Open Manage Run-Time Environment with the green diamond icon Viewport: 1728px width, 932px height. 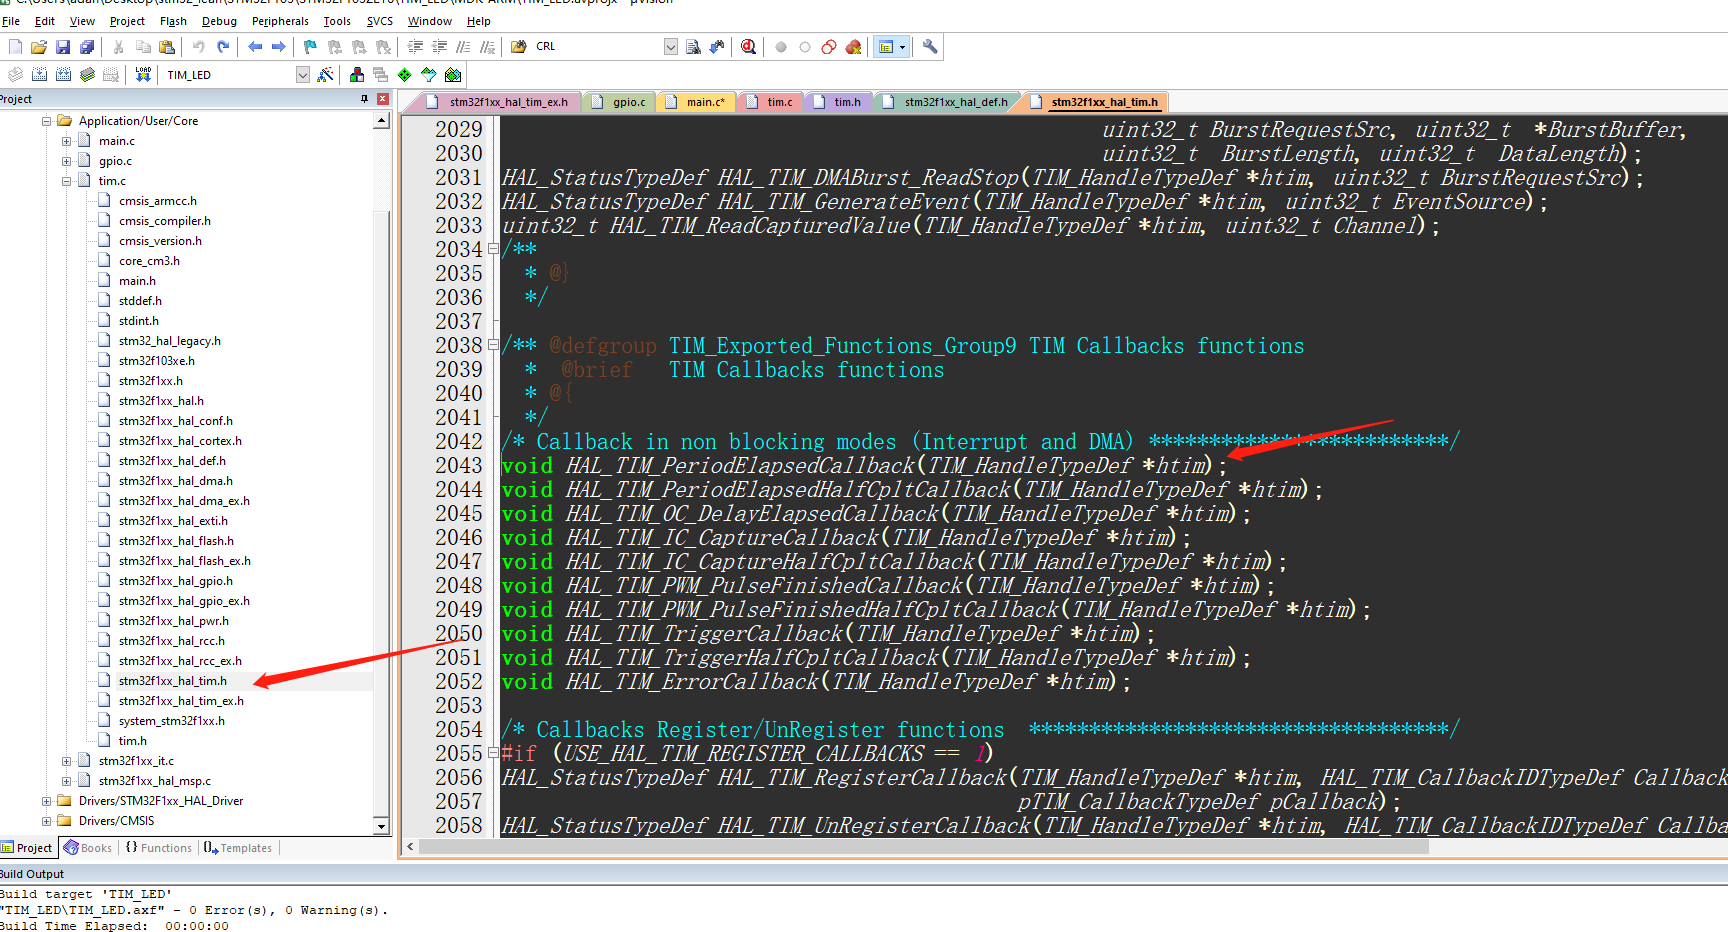click(405, 75)
